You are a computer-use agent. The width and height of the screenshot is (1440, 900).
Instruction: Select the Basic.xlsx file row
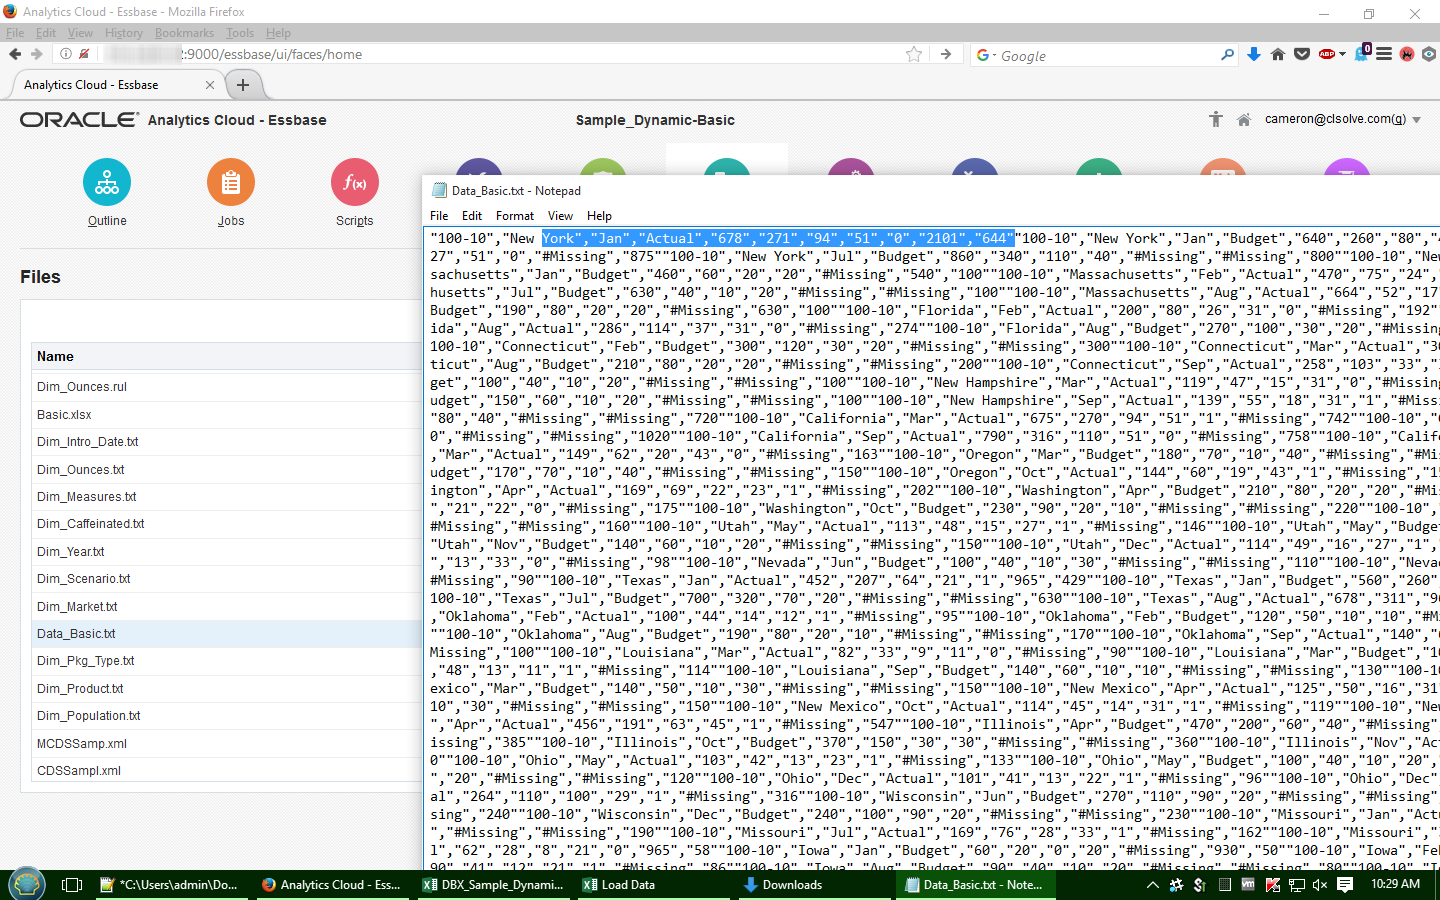[x=226, y=414]
